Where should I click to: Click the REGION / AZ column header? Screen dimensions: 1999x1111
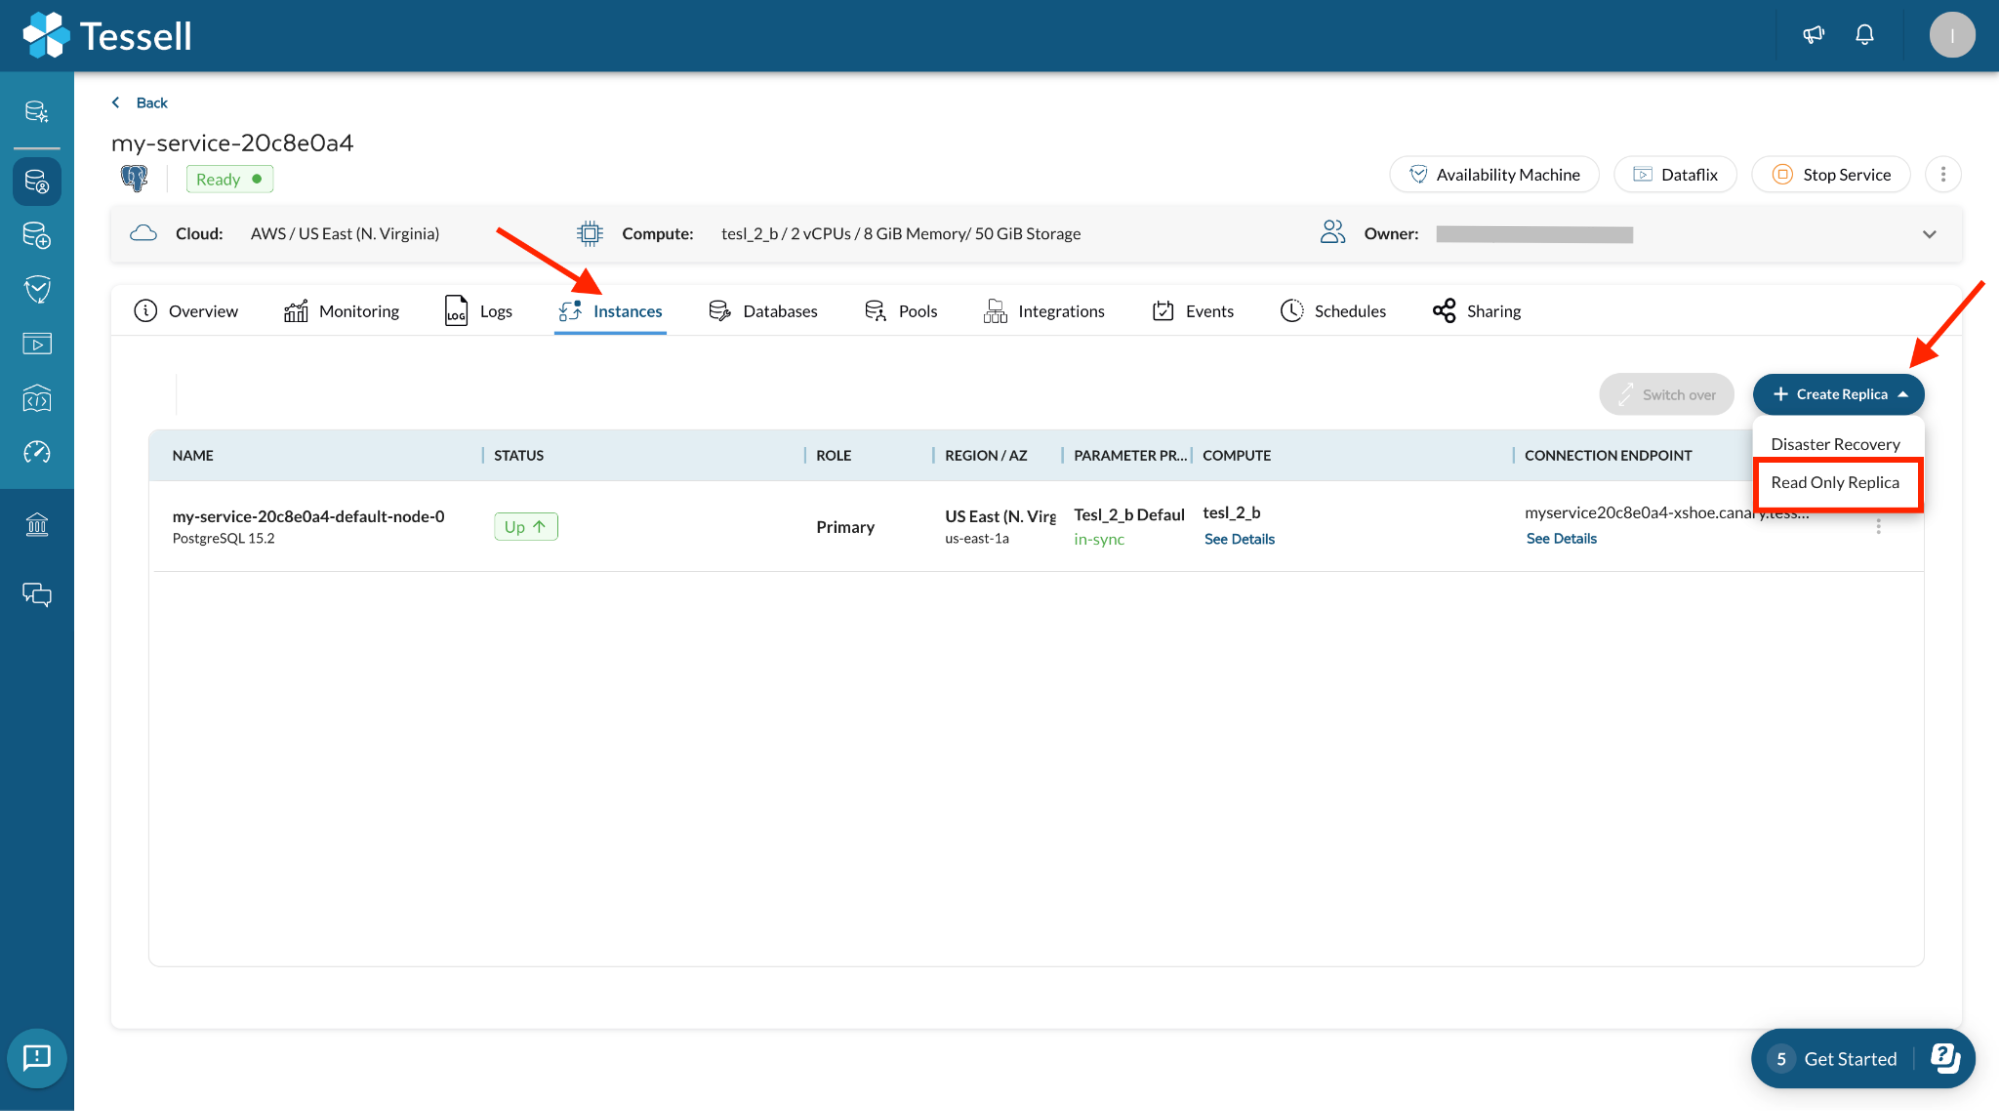click(x=986, y=455)
